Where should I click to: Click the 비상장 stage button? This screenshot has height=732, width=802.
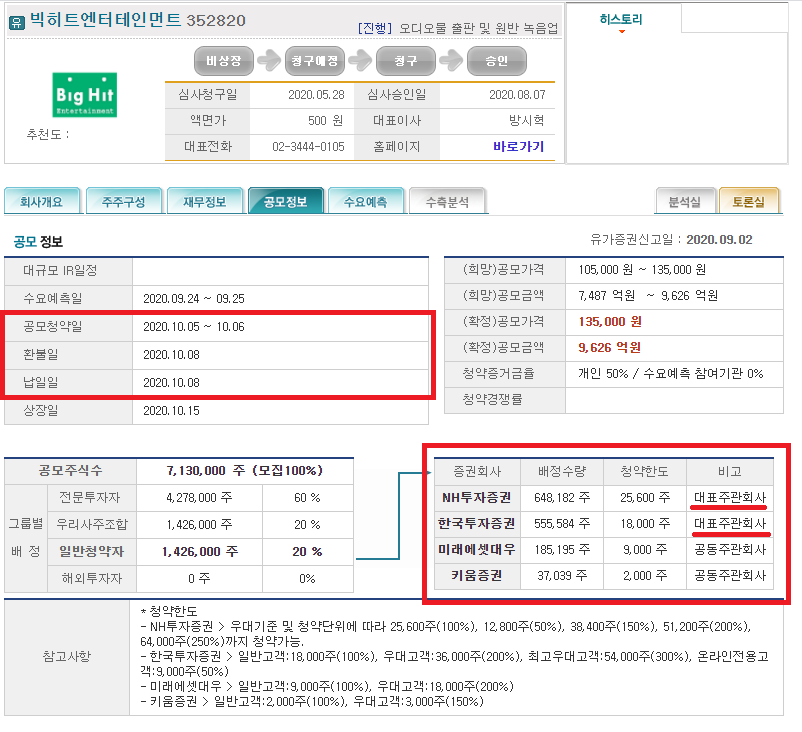coord(224,61)
